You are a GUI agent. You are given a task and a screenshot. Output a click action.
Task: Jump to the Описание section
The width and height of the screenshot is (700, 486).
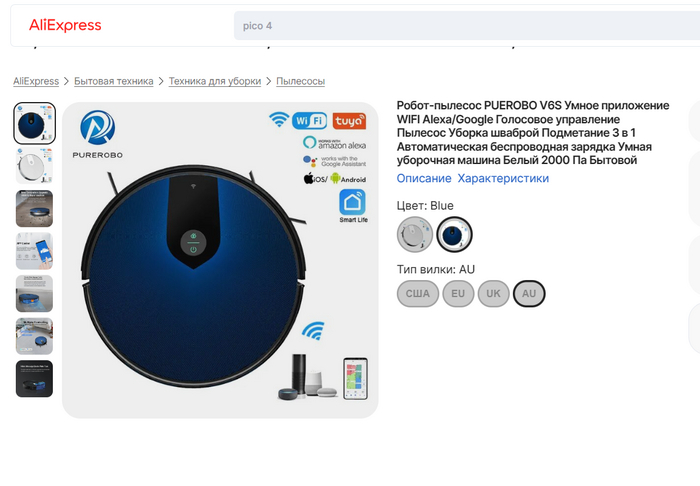tap(424, 179)
